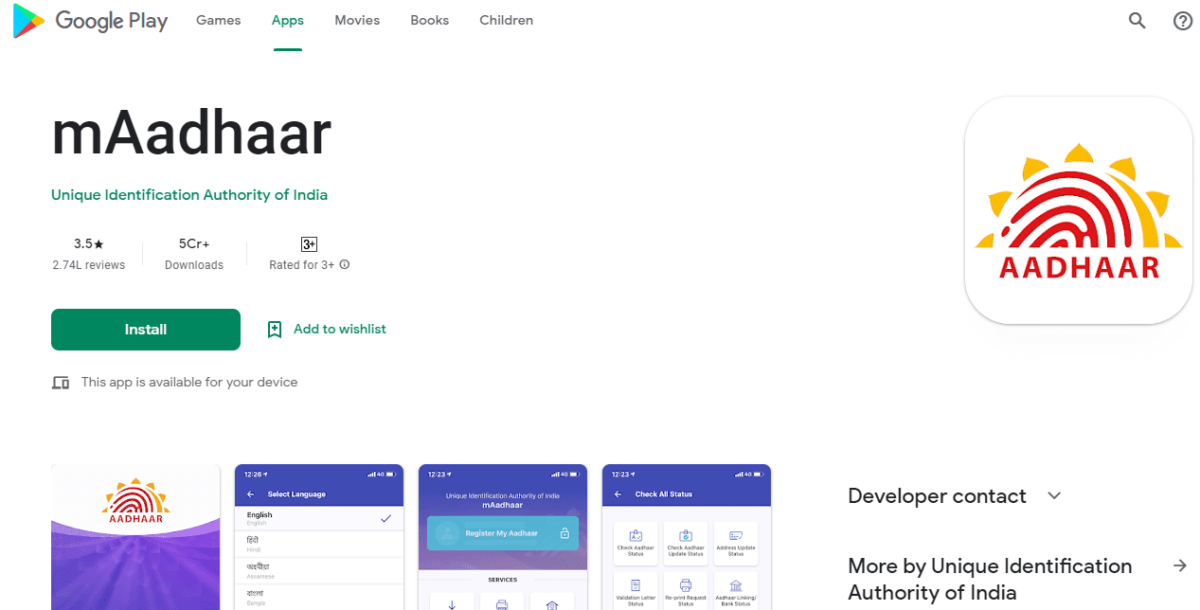1200x610 pixels.
Task: Open the Books tab
Action: (429, 21)
